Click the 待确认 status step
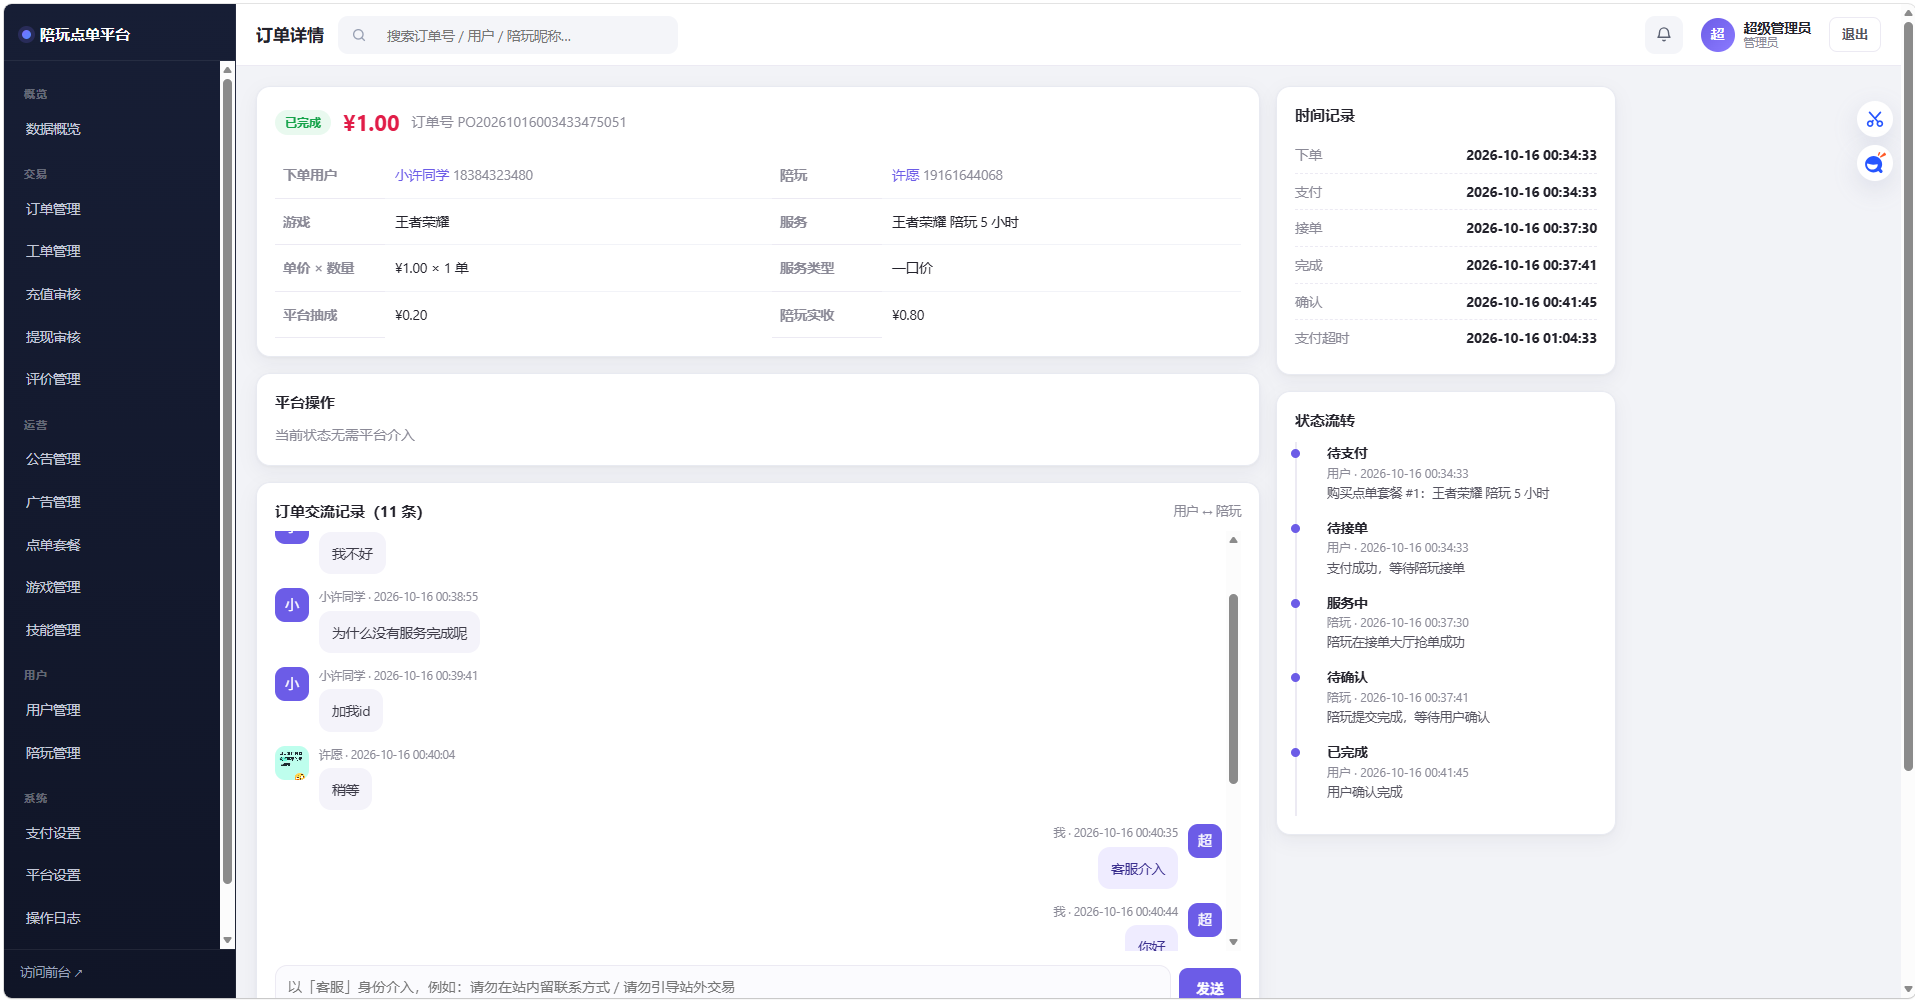 tap(1347, 677)
